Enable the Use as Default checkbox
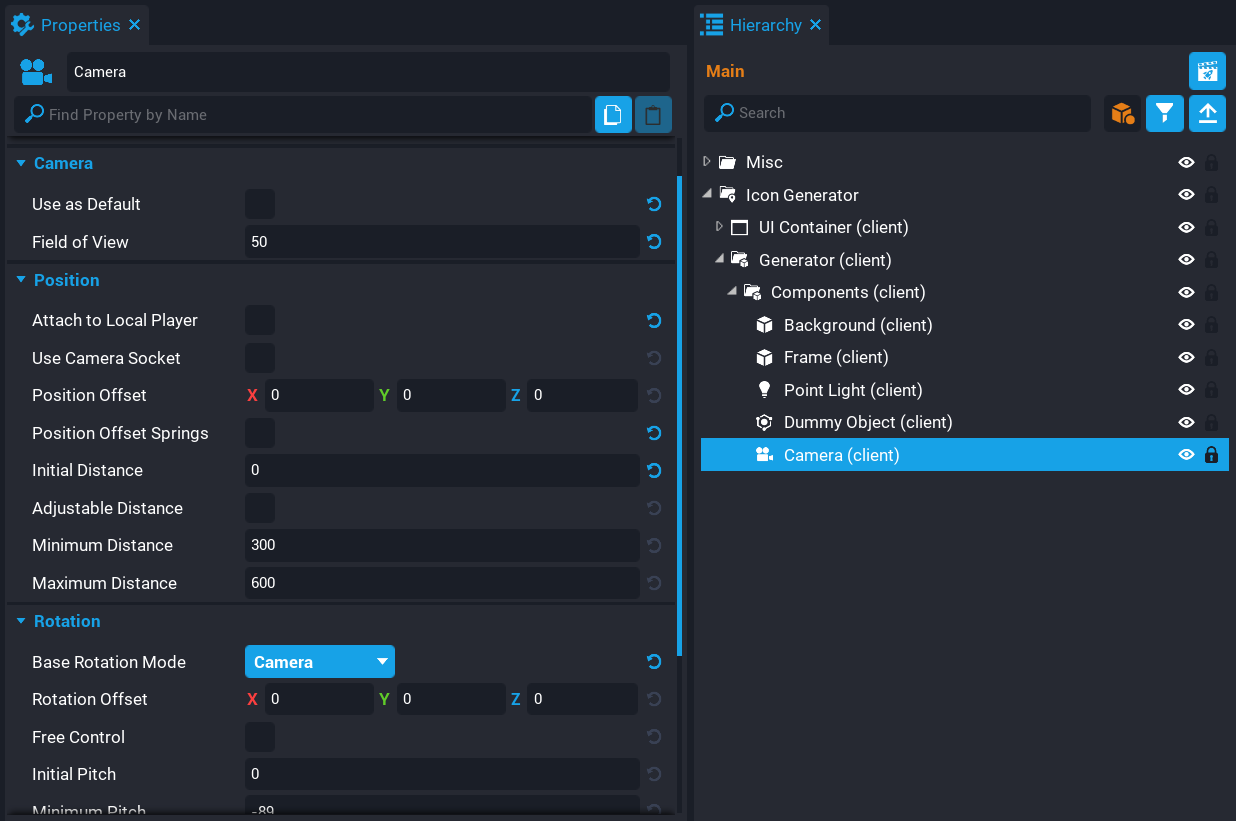 [260, 204]
